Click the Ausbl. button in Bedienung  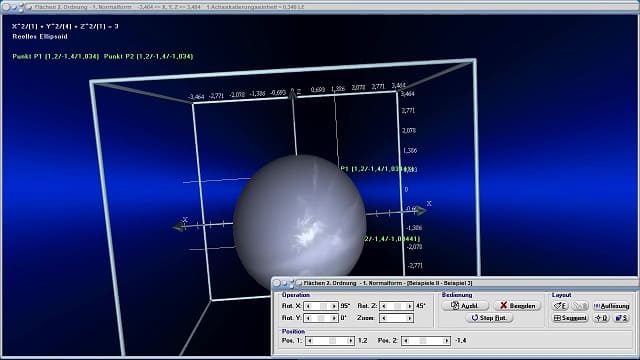click(465, 305)
